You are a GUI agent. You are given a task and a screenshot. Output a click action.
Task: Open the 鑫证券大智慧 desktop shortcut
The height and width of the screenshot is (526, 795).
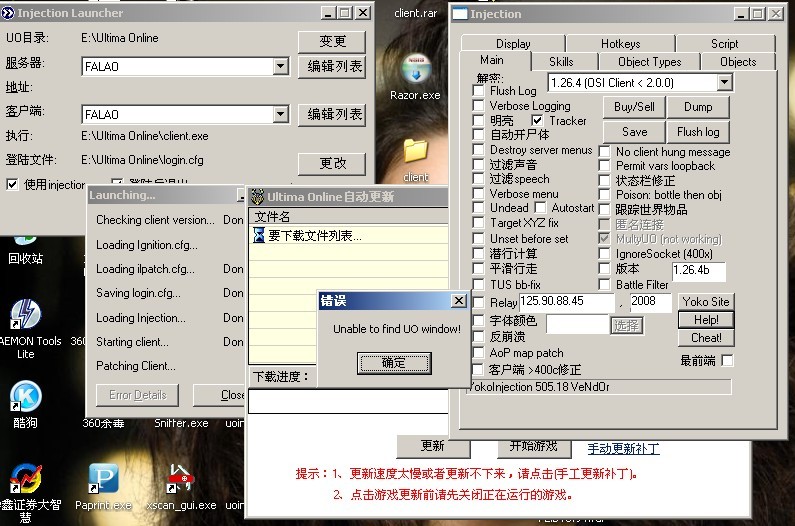point(27,479)
